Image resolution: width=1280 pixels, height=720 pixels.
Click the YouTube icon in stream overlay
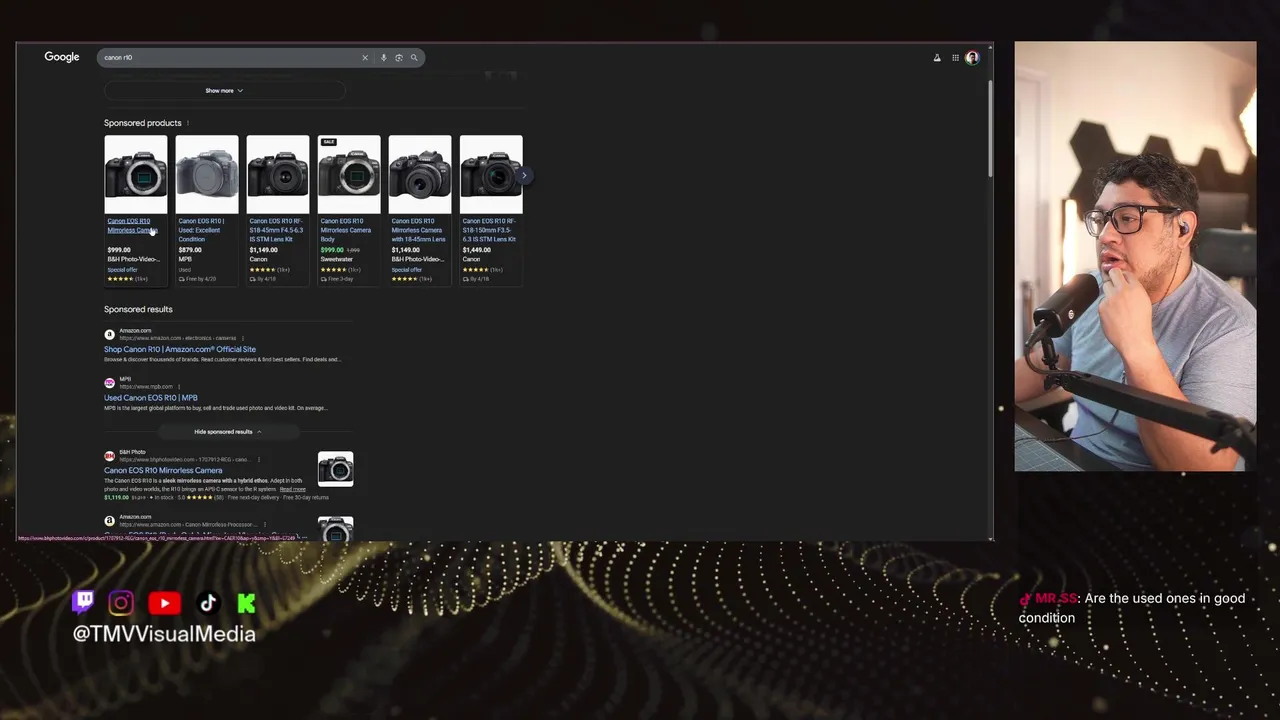point(165,603)
